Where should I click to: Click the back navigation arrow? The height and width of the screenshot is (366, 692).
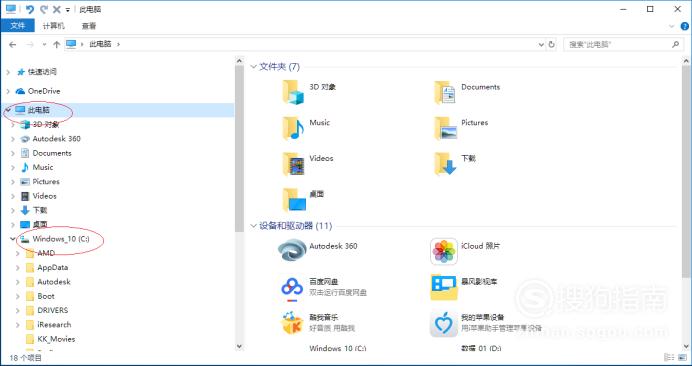pyautogui.click(x=13, y=45)
